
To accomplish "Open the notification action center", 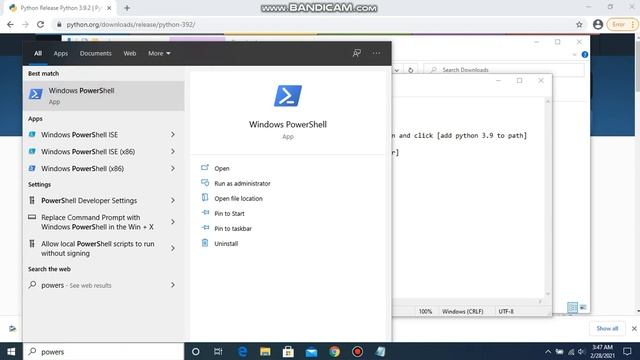I will click(627, 351).
